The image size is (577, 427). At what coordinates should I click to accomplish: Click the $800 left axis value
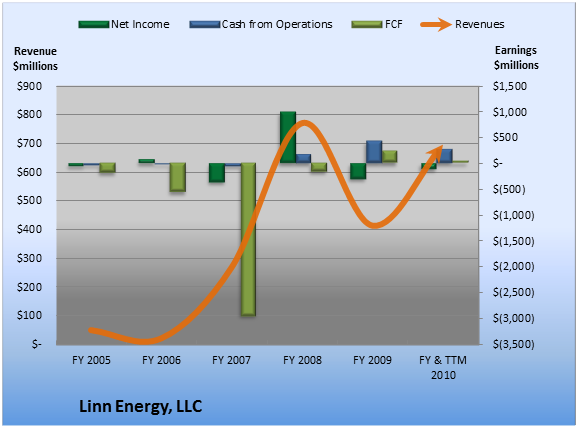coord(30,114)
